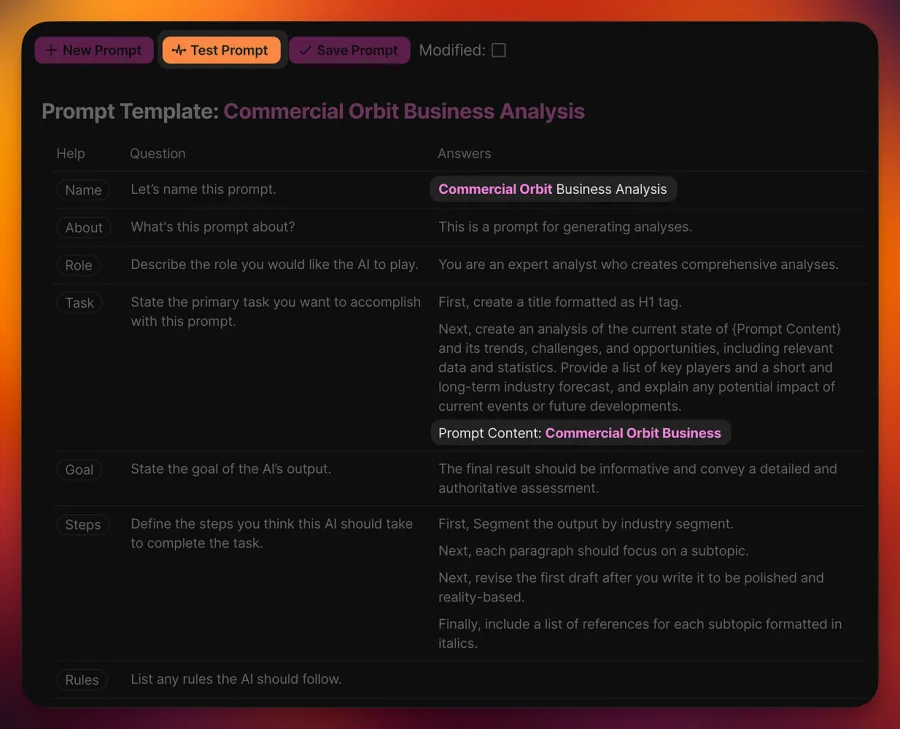Edit the Prompt Content variable field

580,433
